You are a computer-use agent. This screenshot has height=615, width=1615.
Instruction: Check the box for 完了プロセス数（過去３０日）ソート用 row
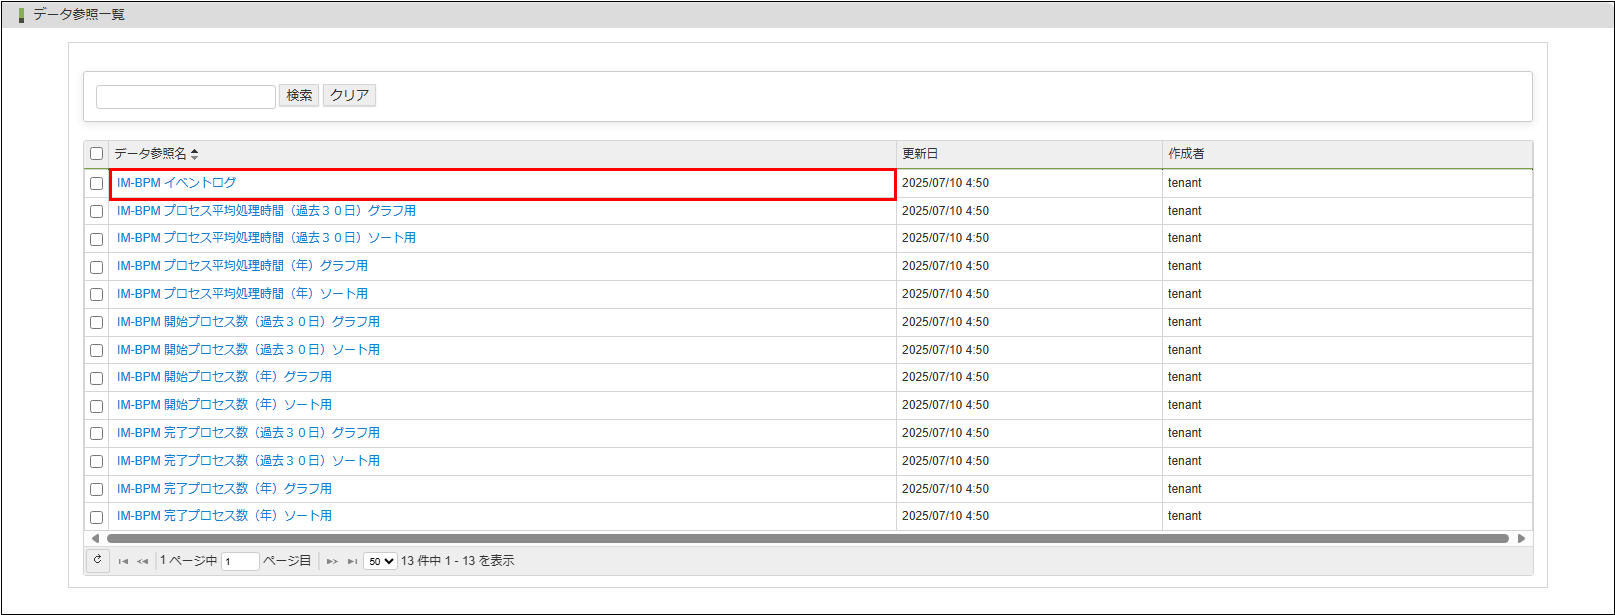[x=97, y=461]
